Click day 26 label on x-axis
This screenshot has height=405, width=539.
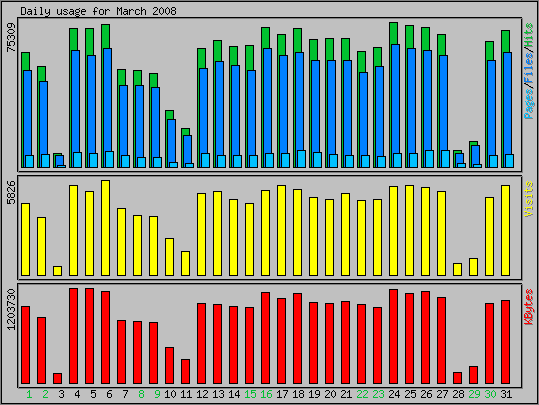tap(426, 394)
